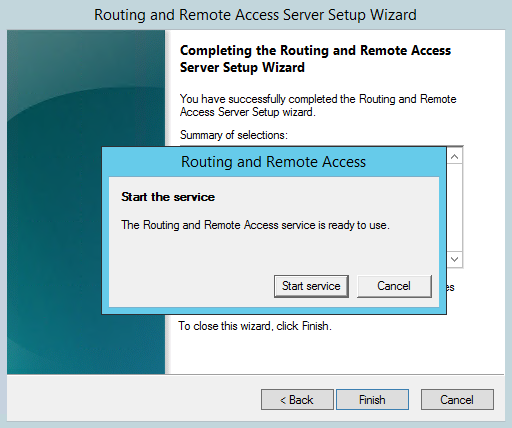
Task: Click the Setup Wizard window title bar
Action: coord(256,15)
